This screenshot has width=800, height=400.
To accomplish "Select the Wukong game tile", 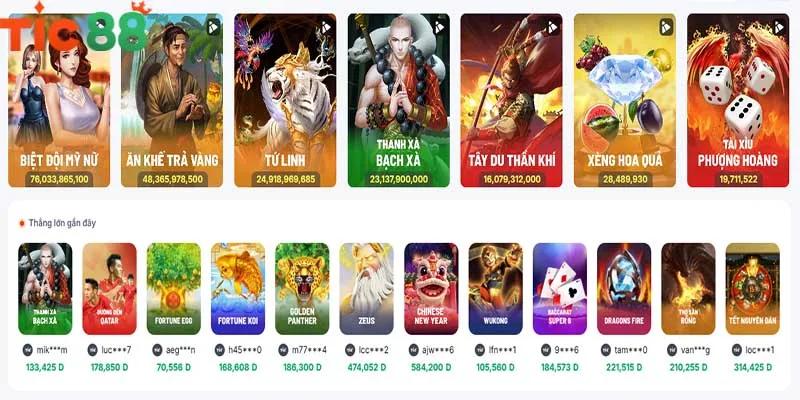I will (495, 289).
